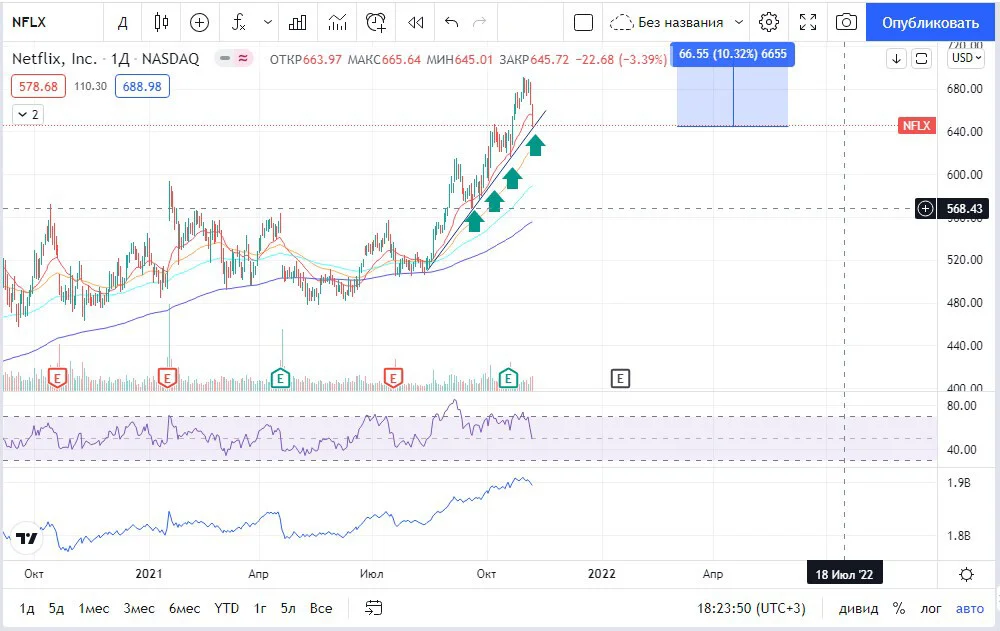Select the 3мес time range

pyautogui.click(x=138, y=608)
